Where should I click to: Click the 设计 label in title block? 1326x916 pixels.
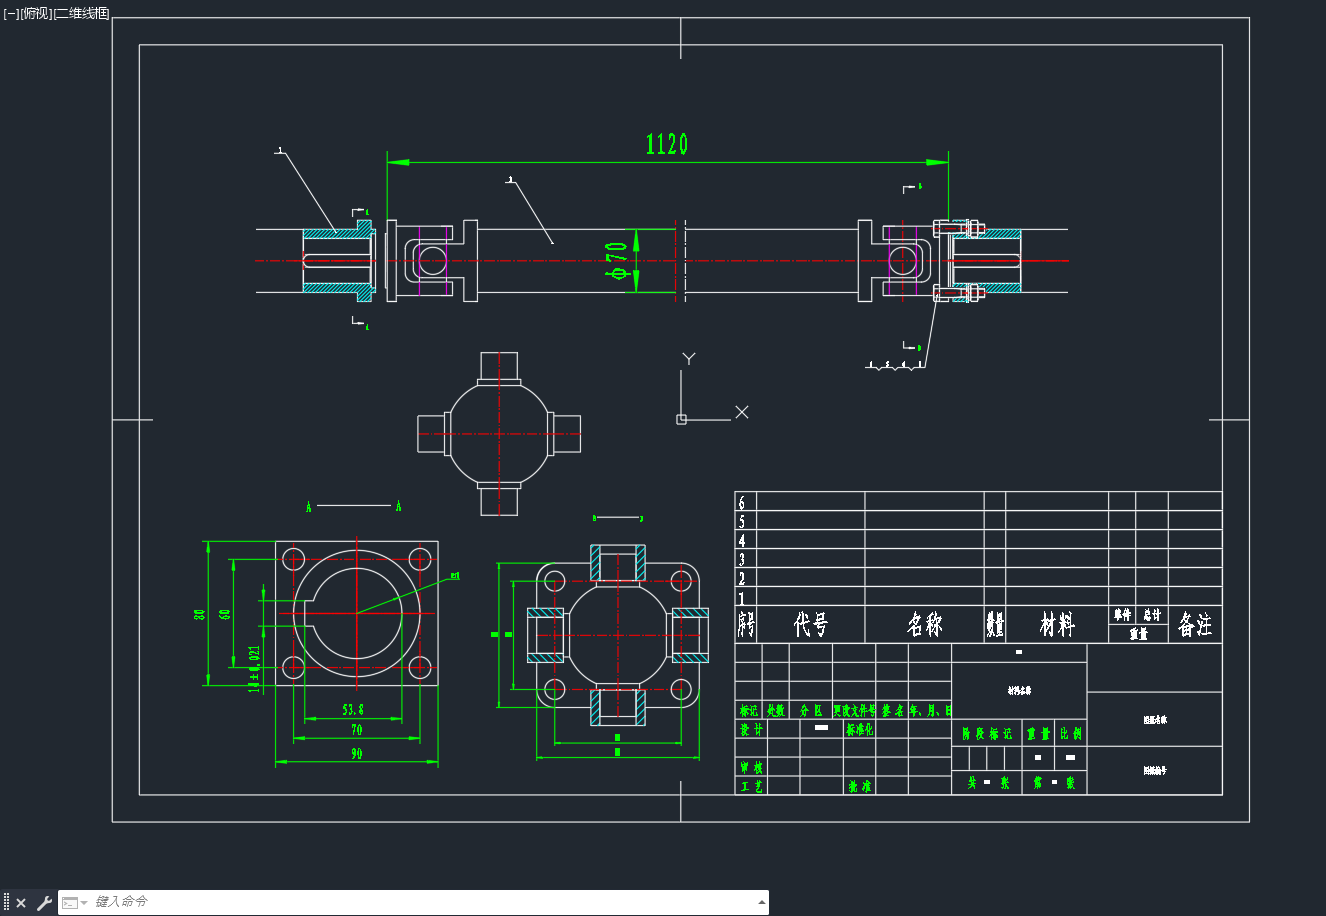coord(751,730)
